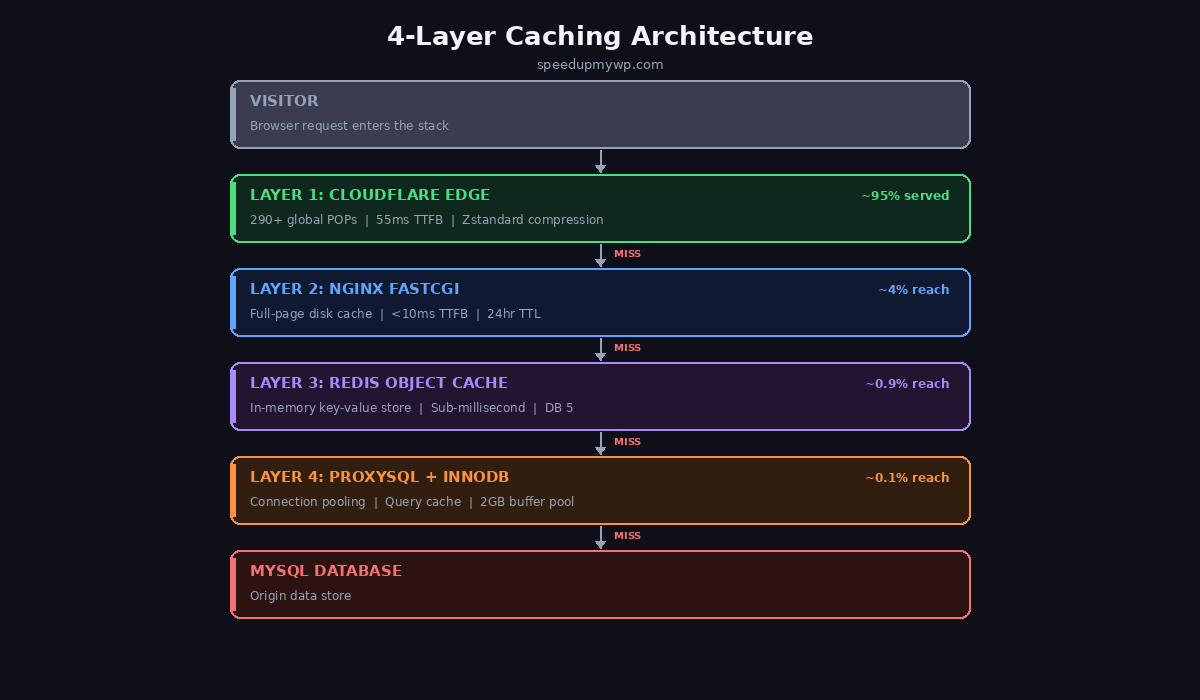This screenshot has height=700, width=1200.
Task: Click the arrow below Redis Object Cache
Action: 601,442
